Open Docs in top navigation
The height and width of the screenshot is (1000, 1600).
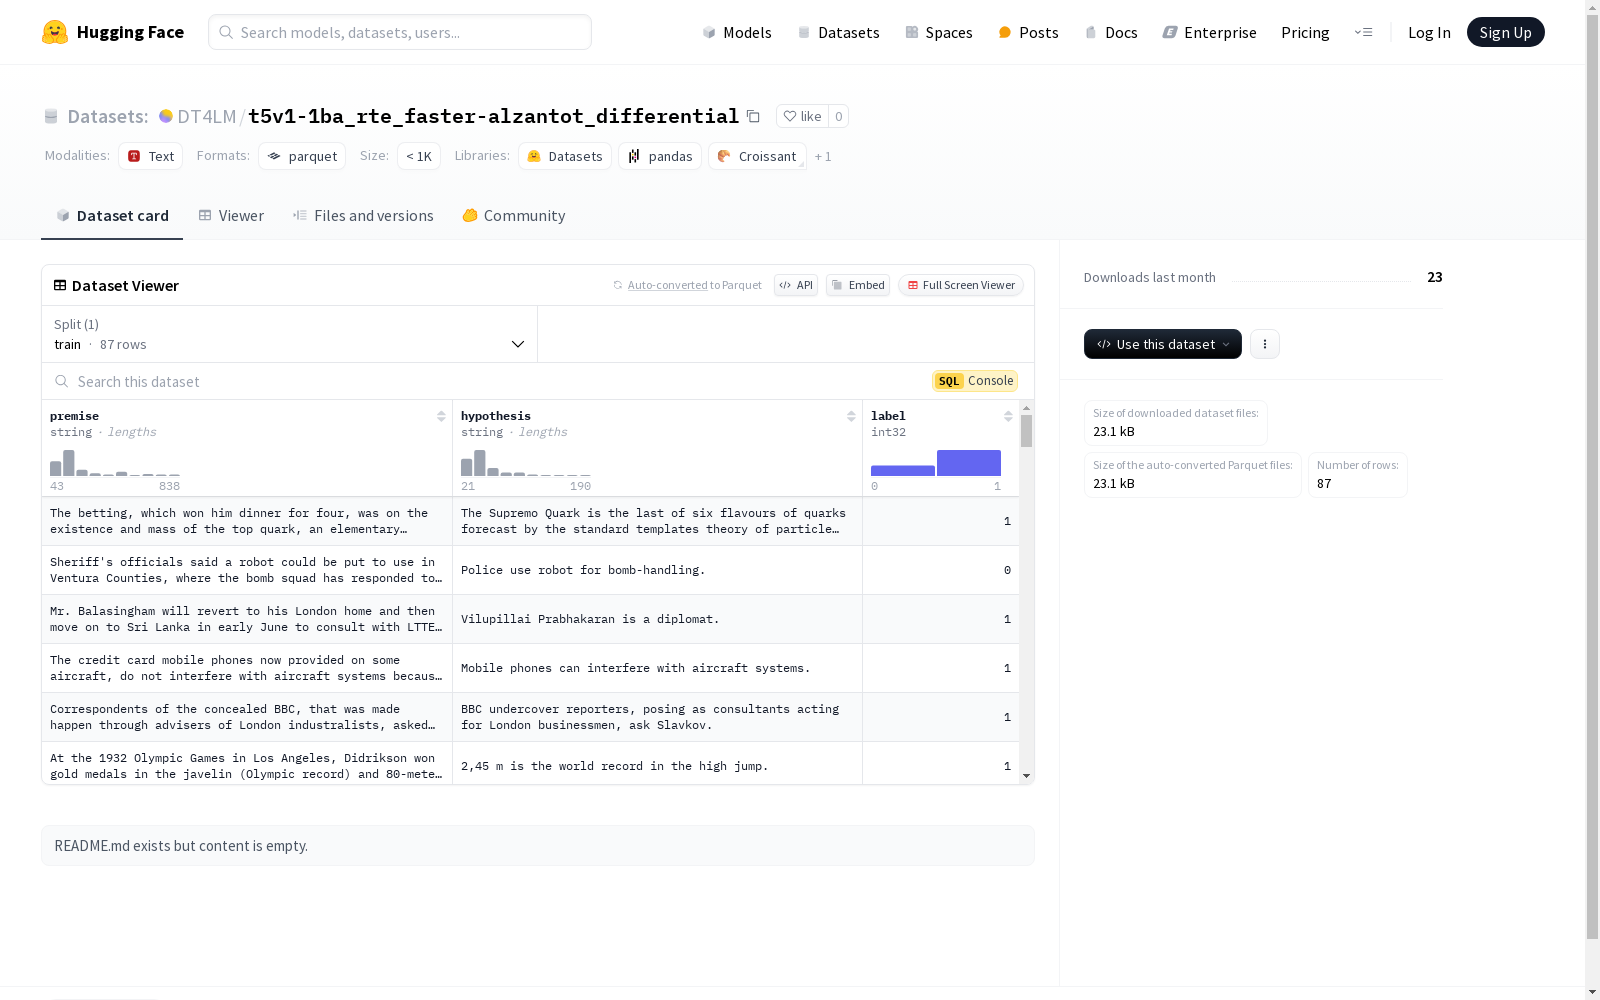1111,32
